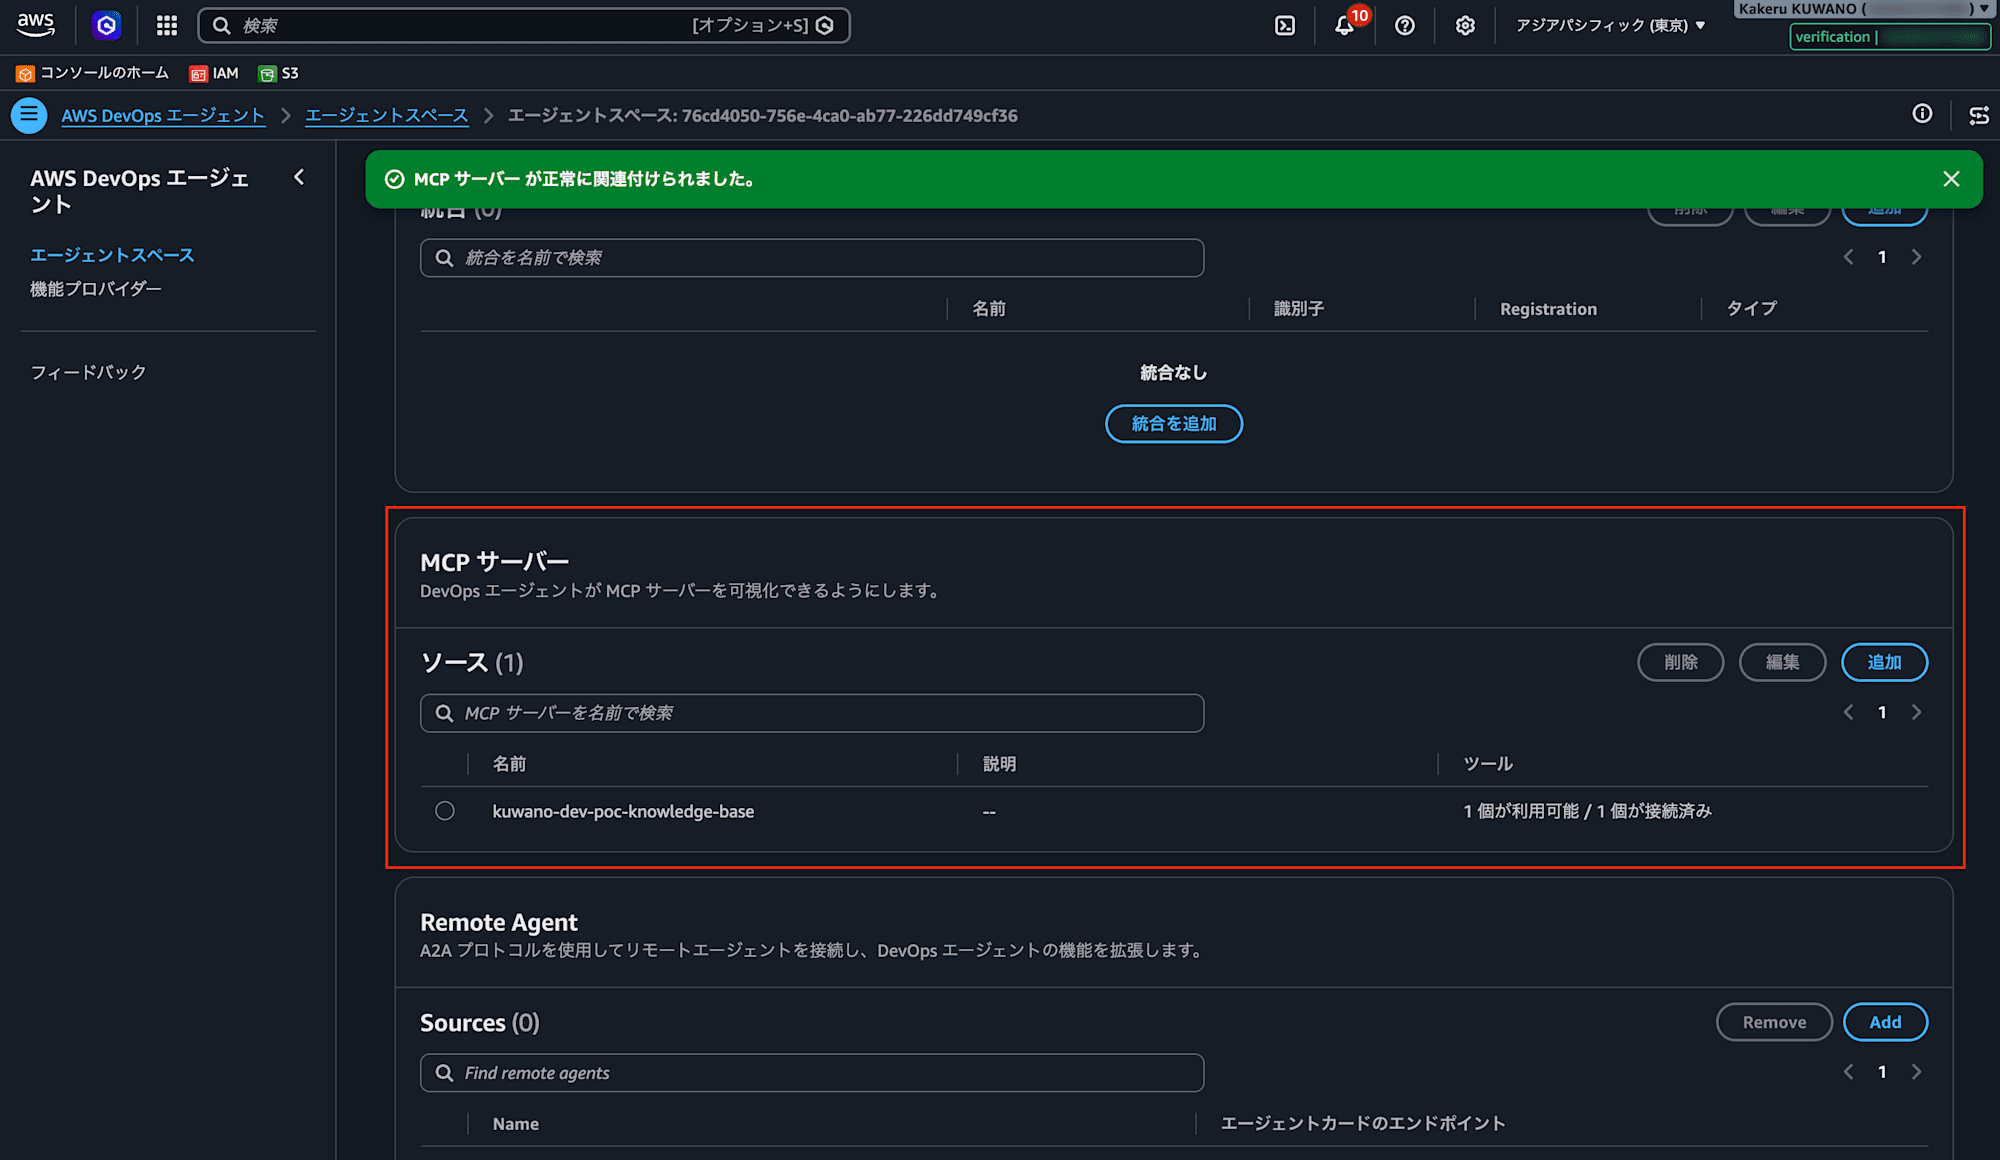The image size is (2000, 1160).
Task: Open the help question mark icon
Action: [x=1405, y=26]
